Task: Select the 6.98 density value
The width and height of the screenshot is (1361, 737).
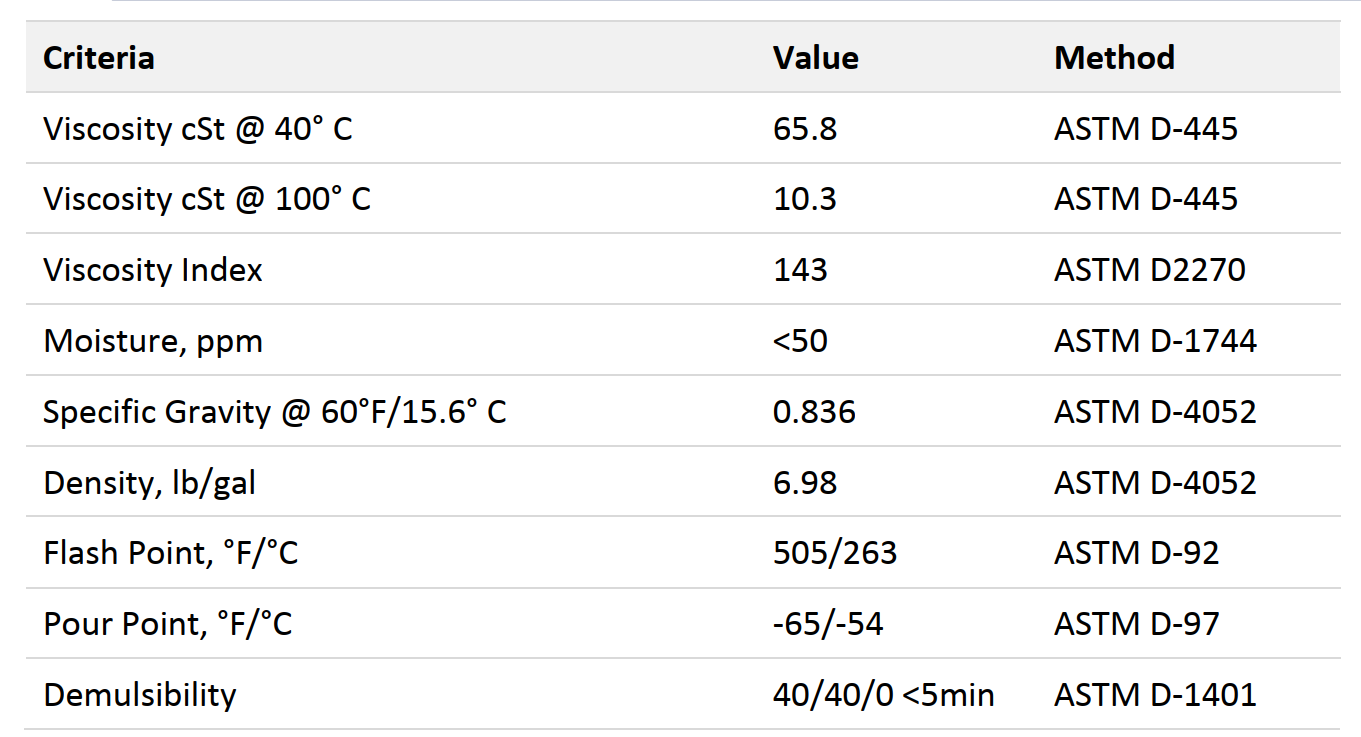Action: coord(804,483)
